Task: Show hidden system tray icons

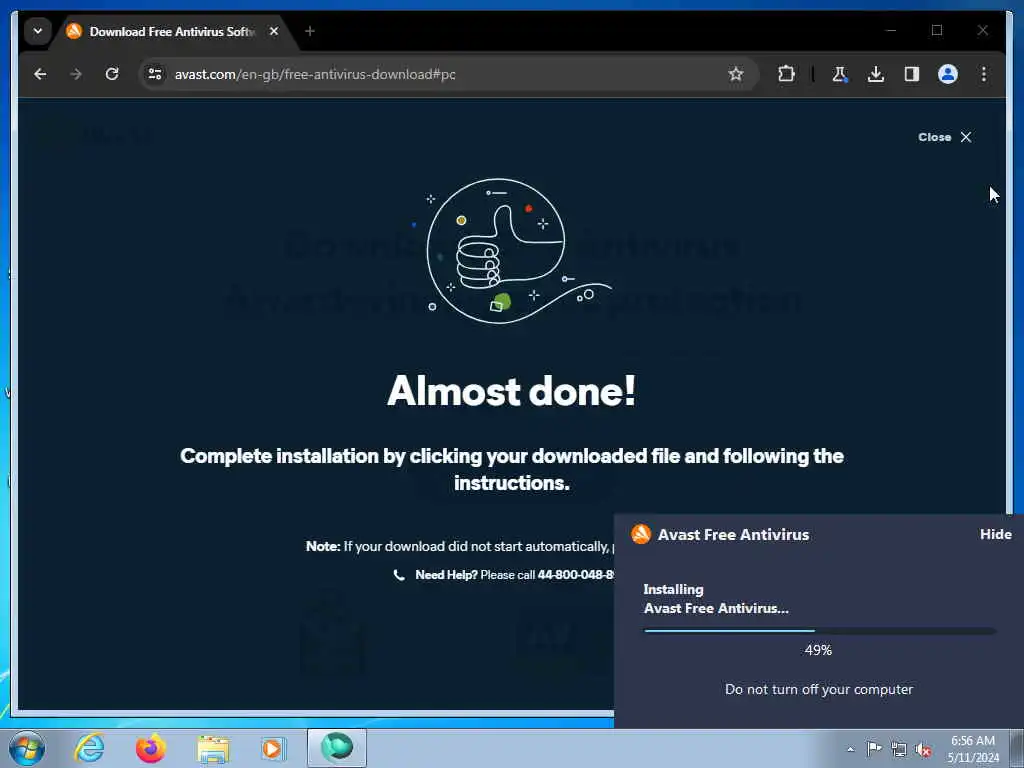Action: tap(850, 749)
